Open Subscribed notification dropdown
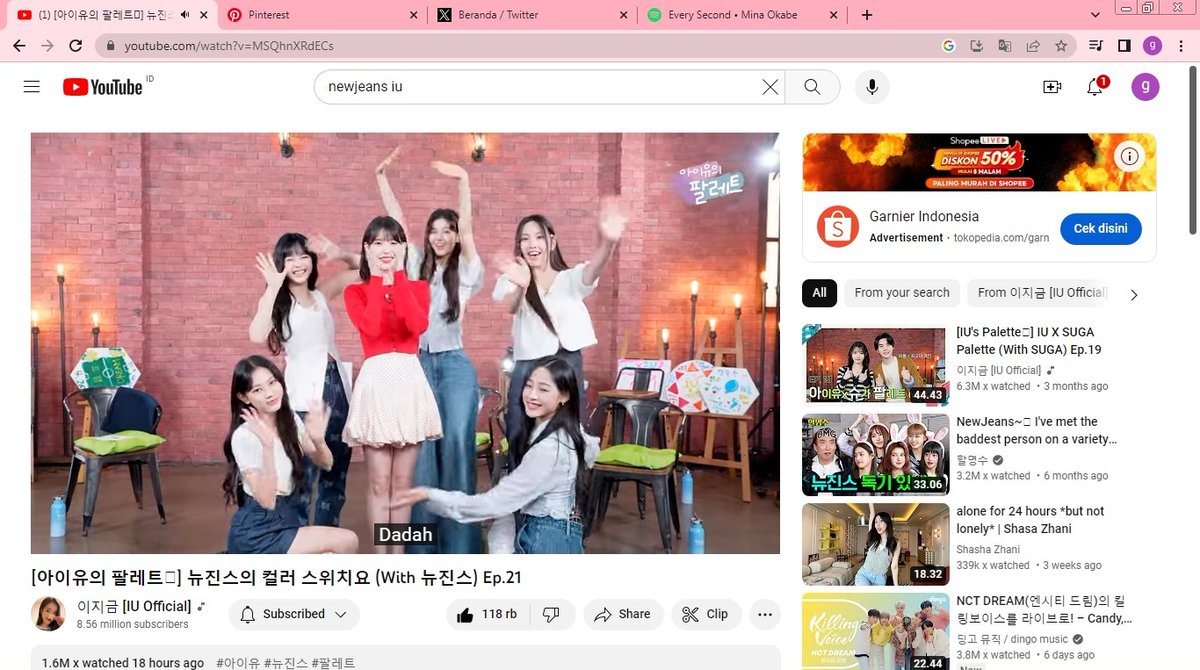This screenshot has height=670, width=1200. (x=294, y=614)
